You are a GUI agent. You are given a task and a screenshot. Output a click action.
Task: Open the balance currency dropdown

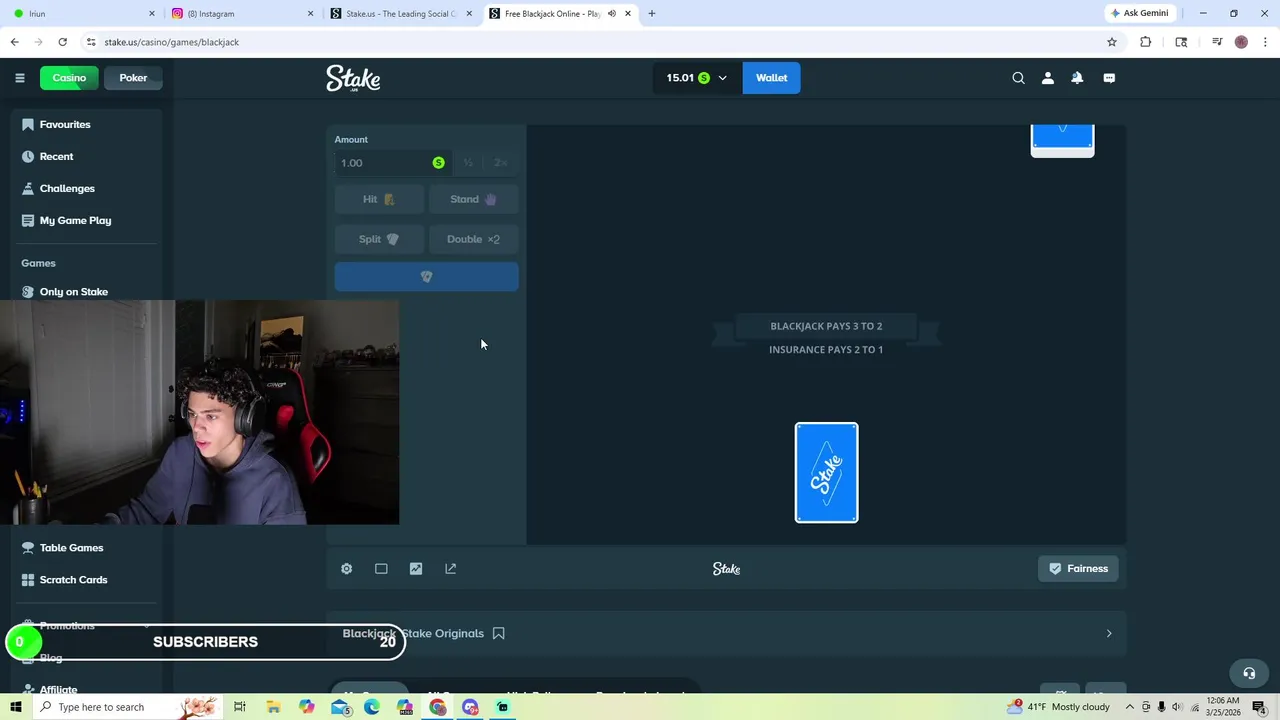697,78
